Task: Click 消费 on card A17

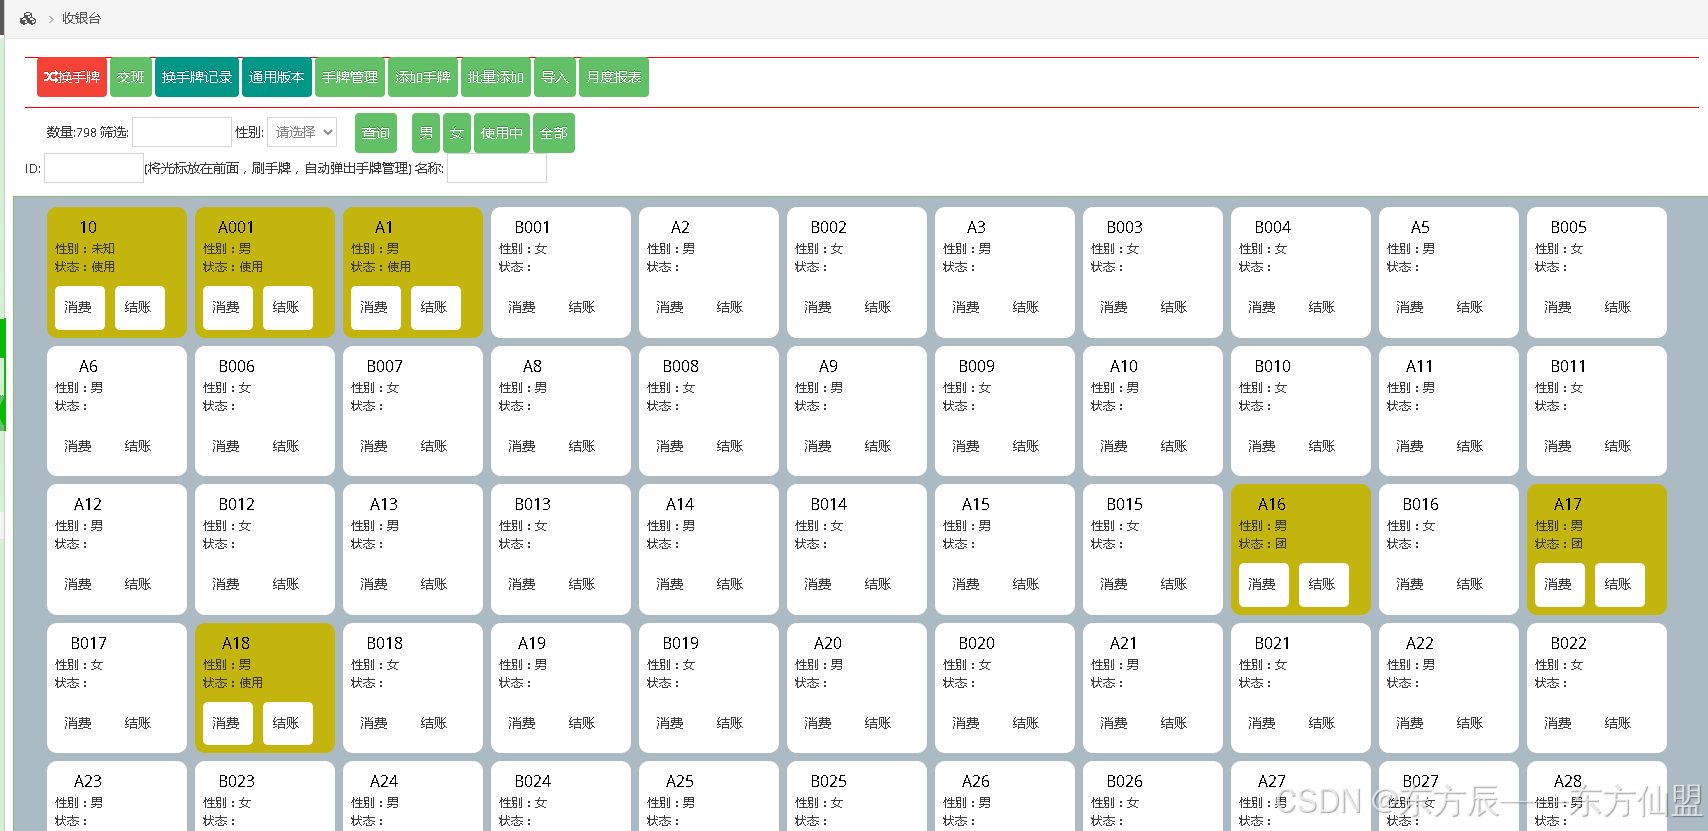Action: [1558, 584]
